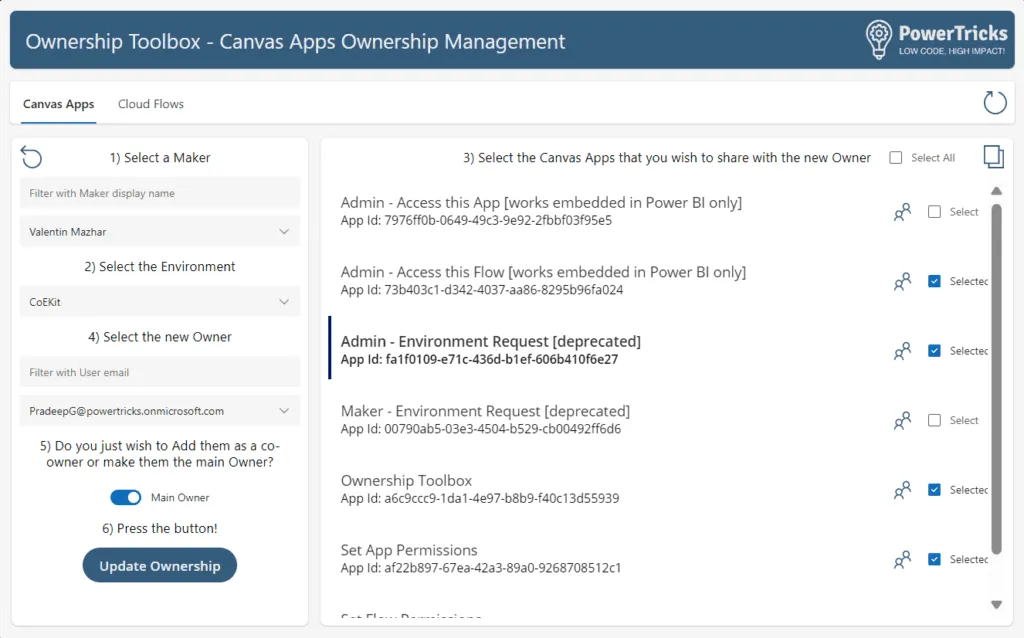Open the people icon for Set App Permissions
This screenshot has width=1024, height=638.
pyautogui.click(x=902, y=559)
